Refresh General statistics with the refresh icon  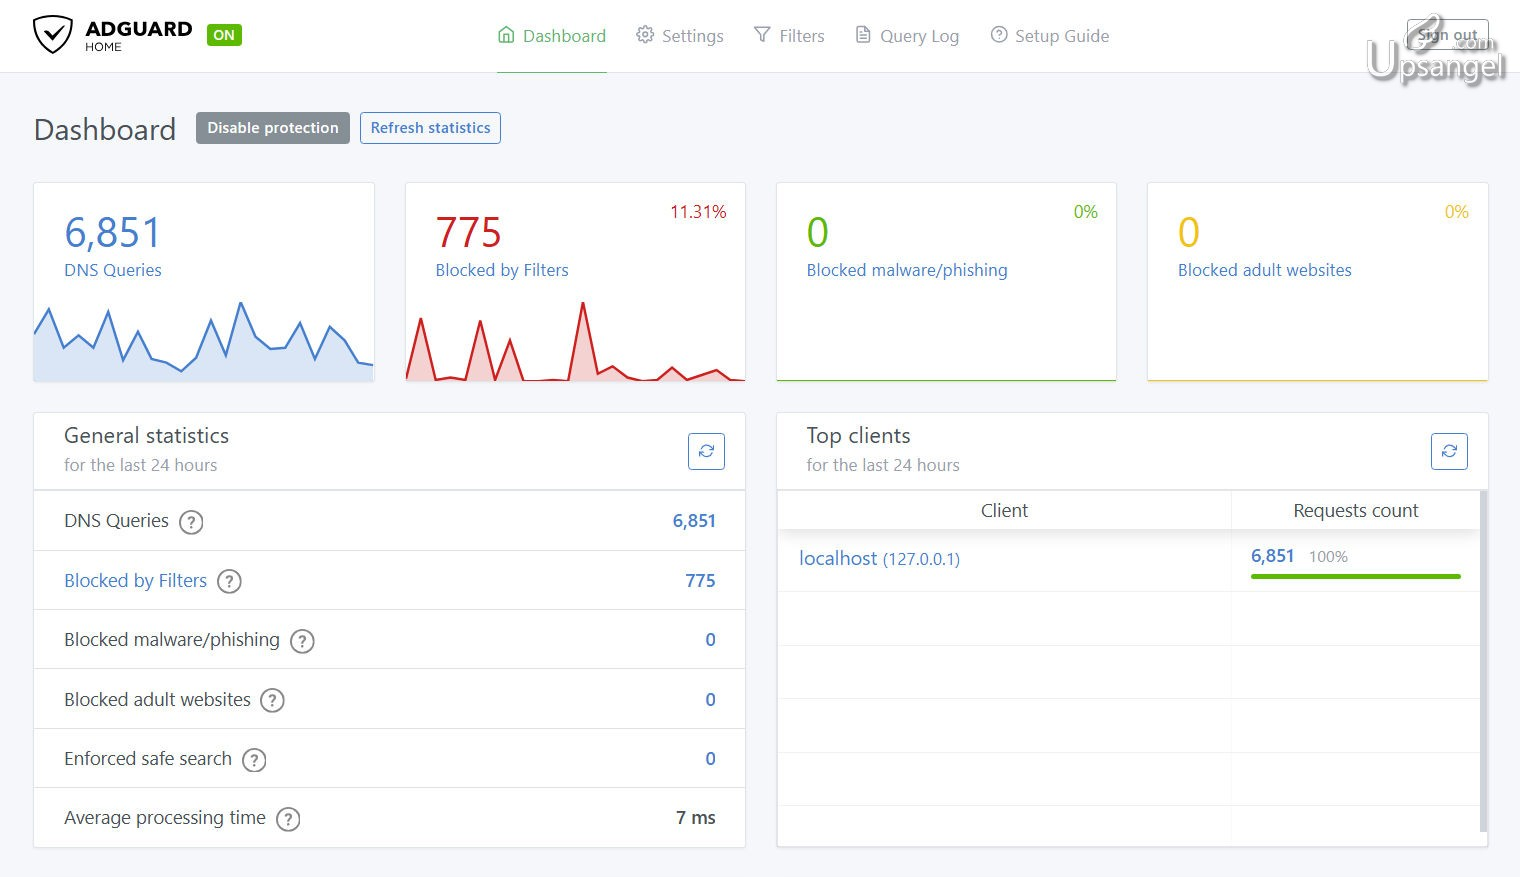click(706, 451)
